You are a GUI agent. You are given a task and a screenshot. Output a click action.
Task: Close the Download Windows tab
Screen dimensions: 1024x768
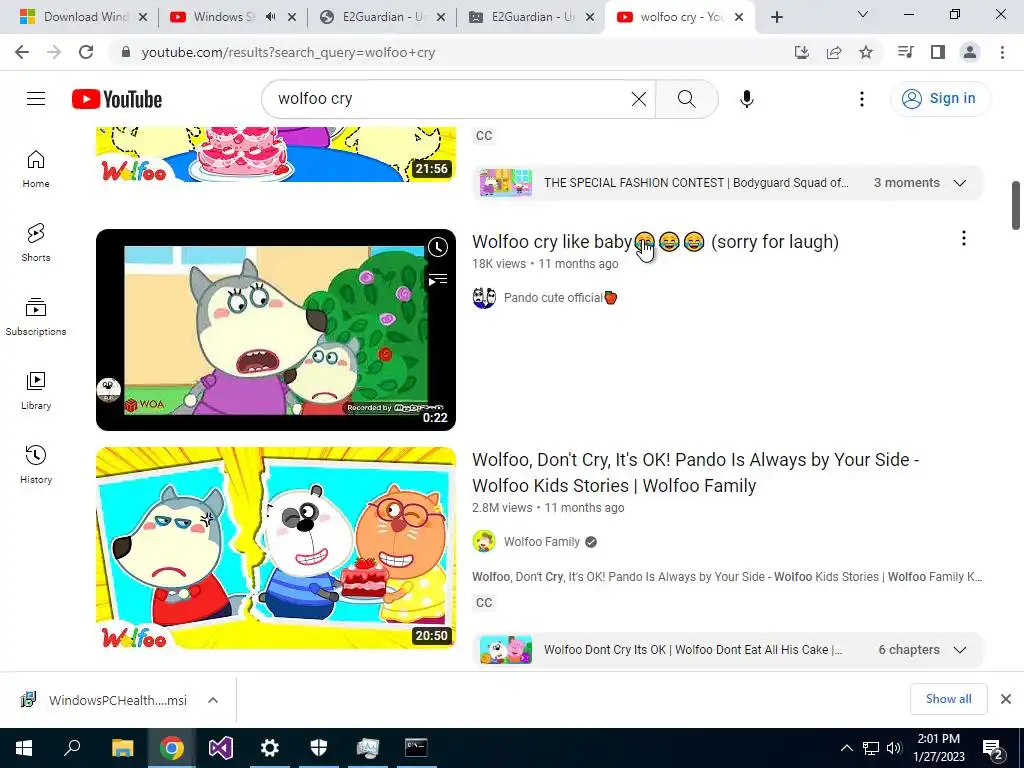coord(143,17)
